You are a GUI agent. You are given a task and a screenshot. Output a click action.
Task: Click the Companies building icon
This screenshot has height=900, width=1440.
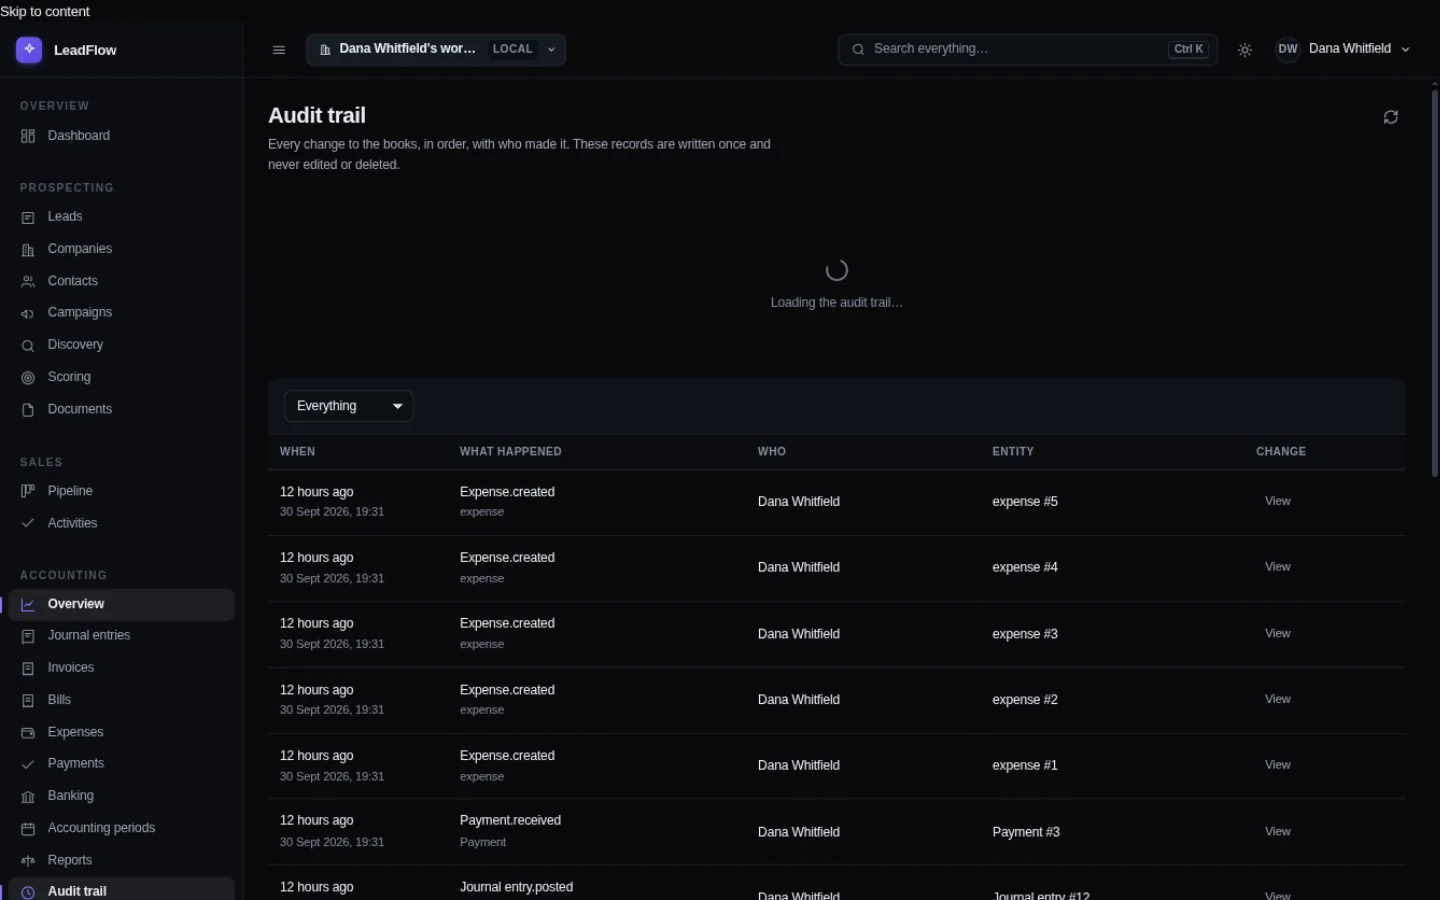click(28, 249)
